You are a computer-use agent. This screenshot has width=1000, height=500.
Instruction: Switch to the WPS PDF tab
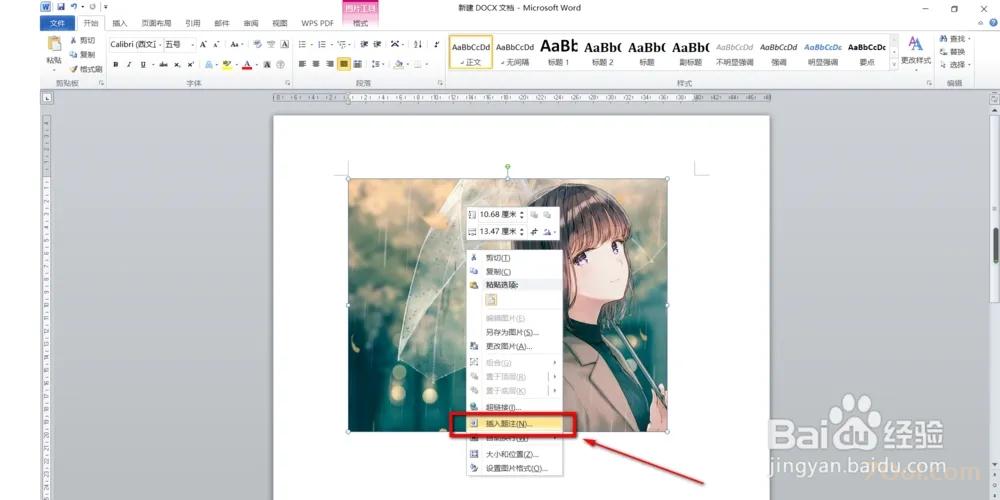[x=317, y=23]
